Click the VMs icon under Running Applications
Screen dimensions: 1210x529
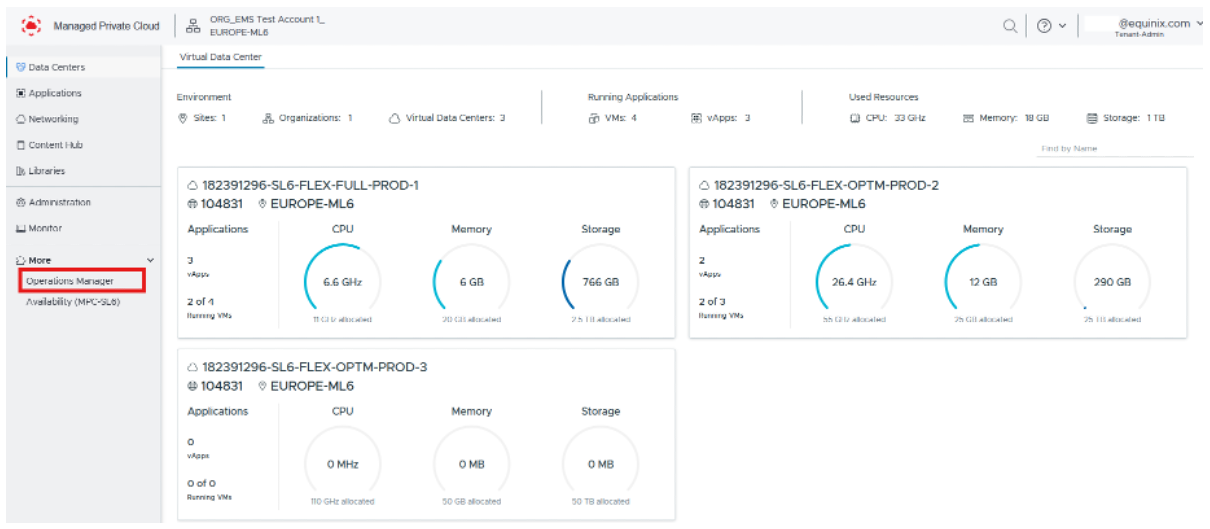coord(594,118)
